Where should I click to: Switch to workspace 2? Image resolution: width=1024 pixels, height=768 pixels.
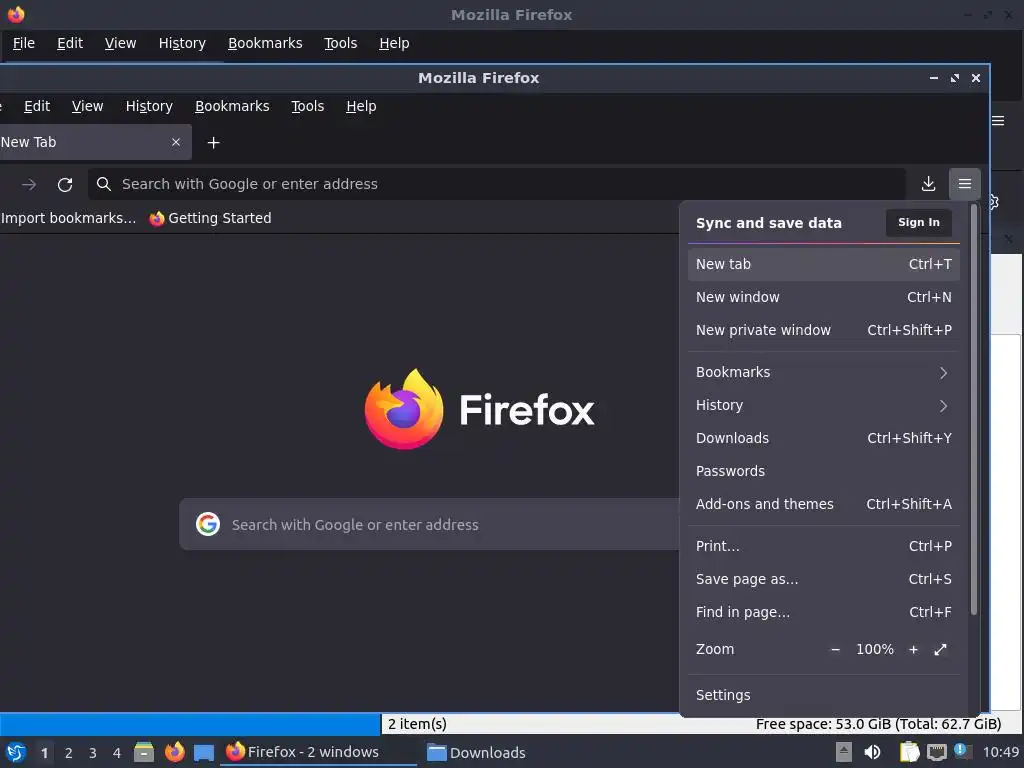point(69,753)
